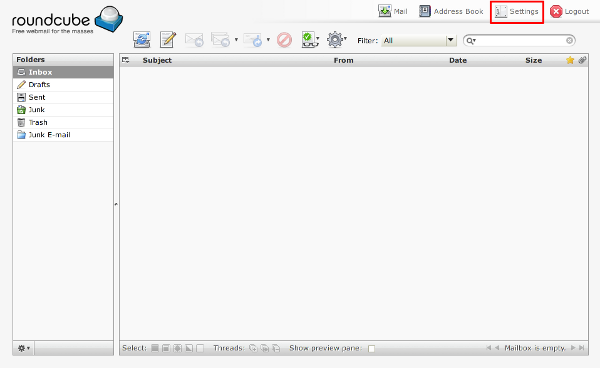Go to first page of messages
Screen dimensions: 600x368
488,348
